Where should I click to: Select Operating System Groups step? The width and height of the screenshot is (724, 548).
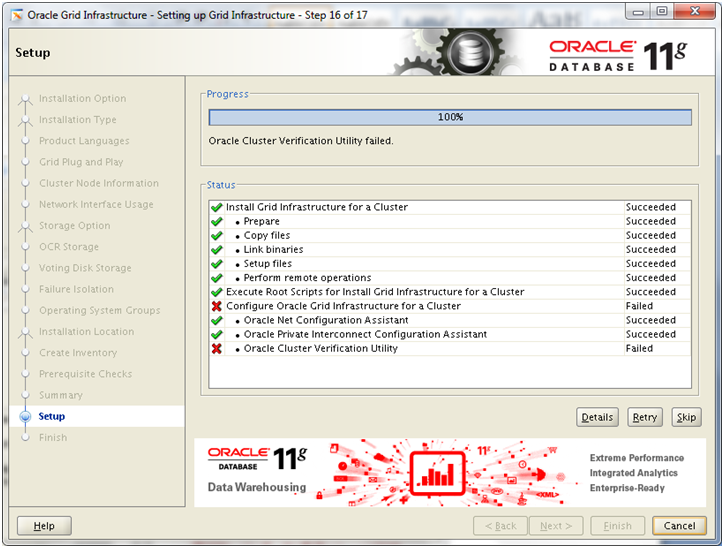tap(100, 311)
